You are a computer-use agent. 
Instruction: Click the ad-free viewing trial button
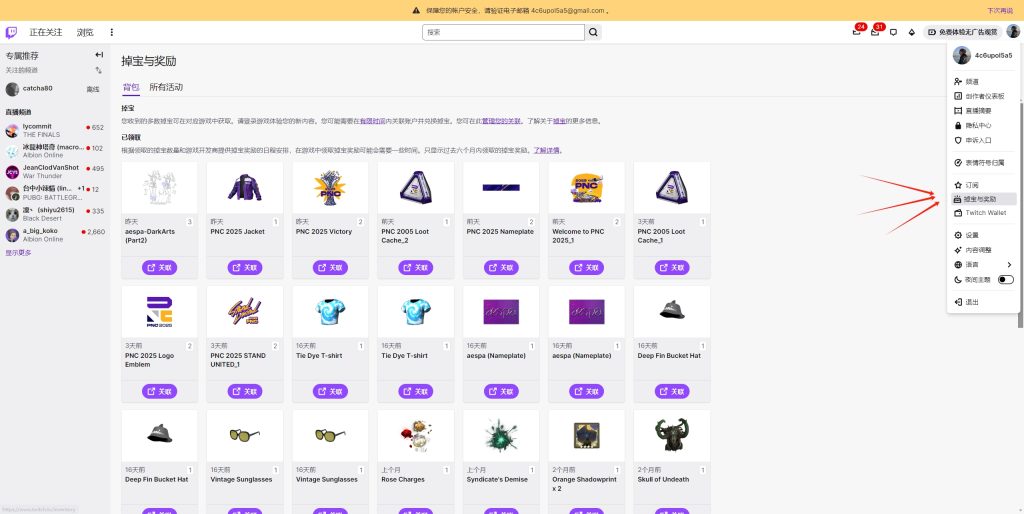tap(962, 32)
